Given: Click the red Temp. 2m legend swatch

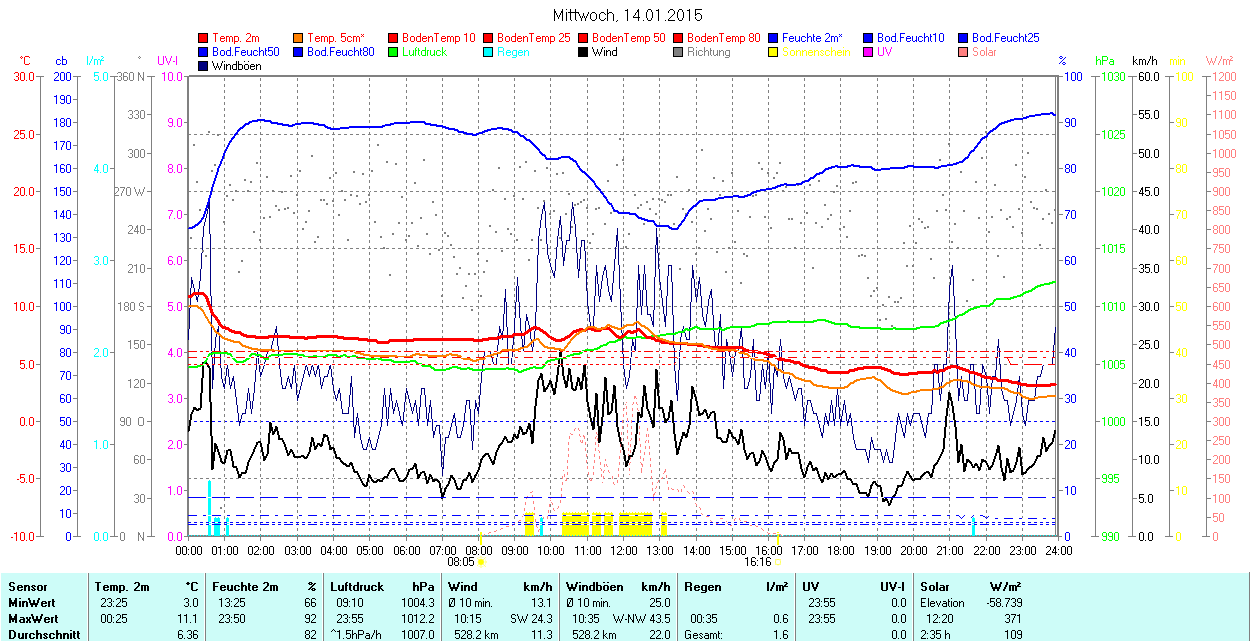Looking at the screenshot, I should pos(204,38).
